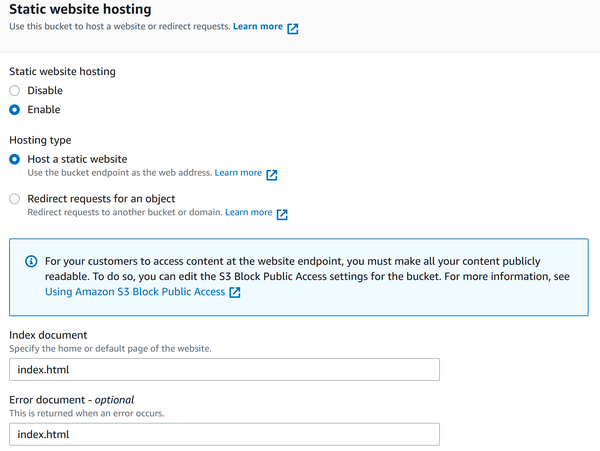Choose Redirect requests for an object
The image size is (600, 451).
point(14,199)
